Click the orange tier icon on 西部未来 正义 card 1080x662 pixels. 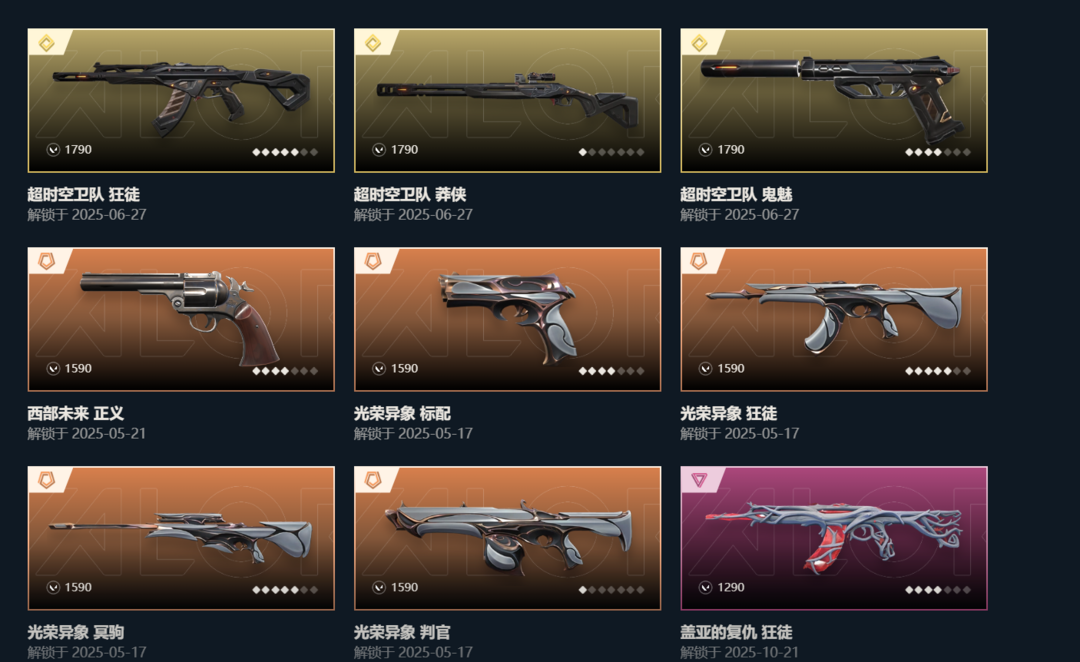click(46, 262)
